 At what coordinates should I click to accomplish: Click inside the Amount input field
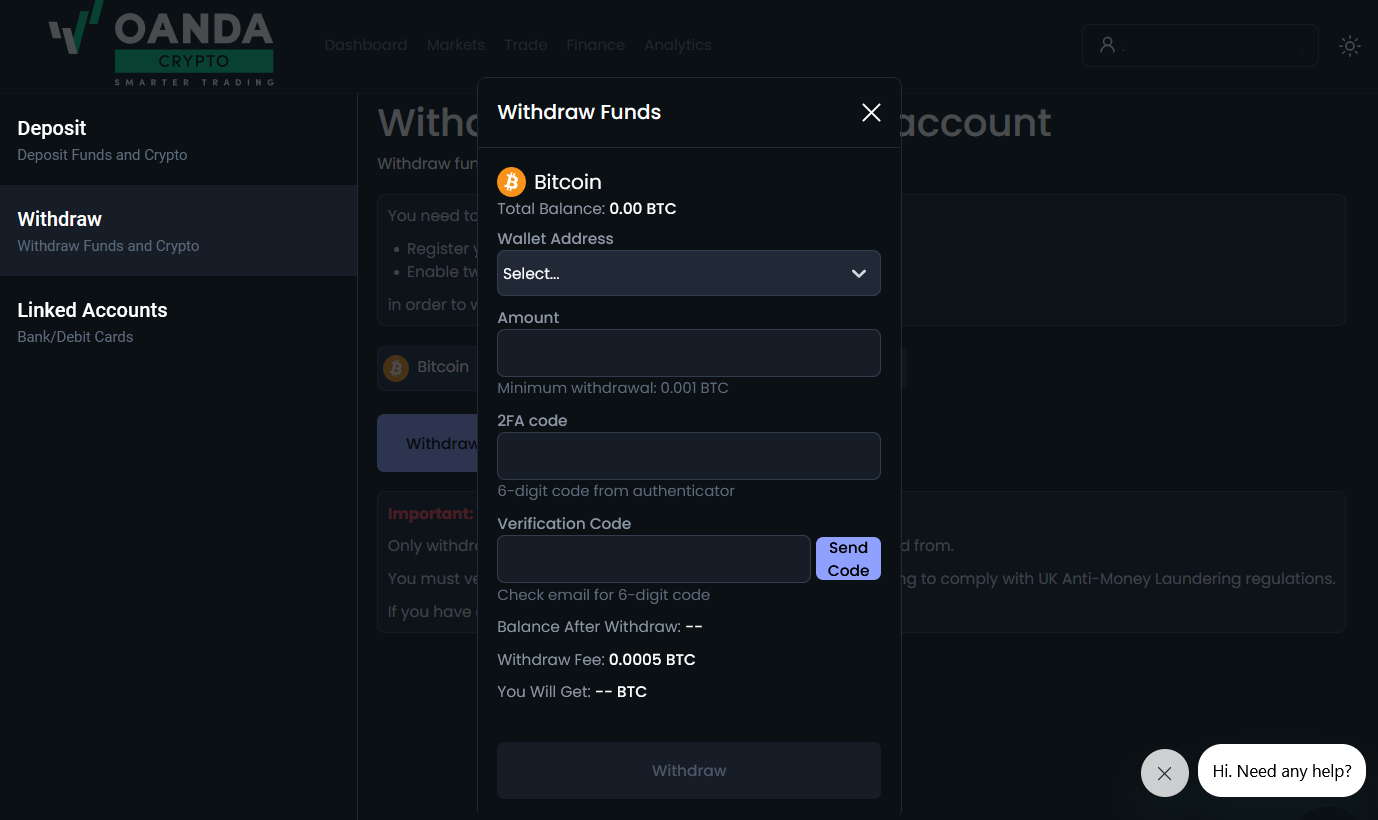[x=688, y=353]
